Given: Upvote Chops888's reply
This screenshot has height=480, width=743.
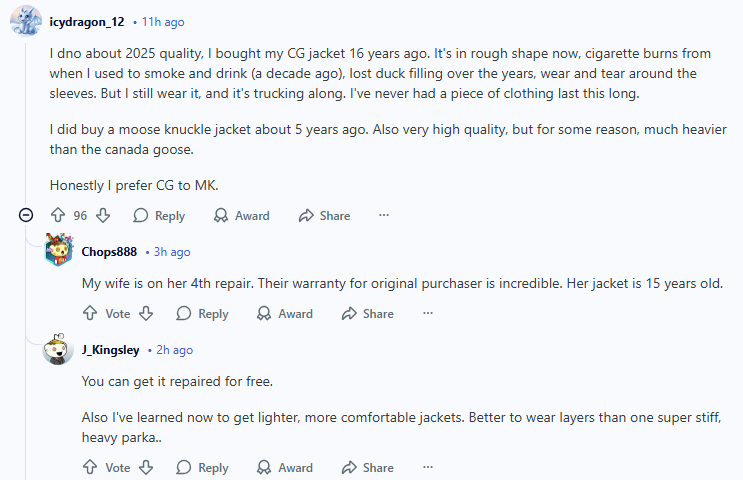Looking at the screenshot, I should (x=90, y=313).
